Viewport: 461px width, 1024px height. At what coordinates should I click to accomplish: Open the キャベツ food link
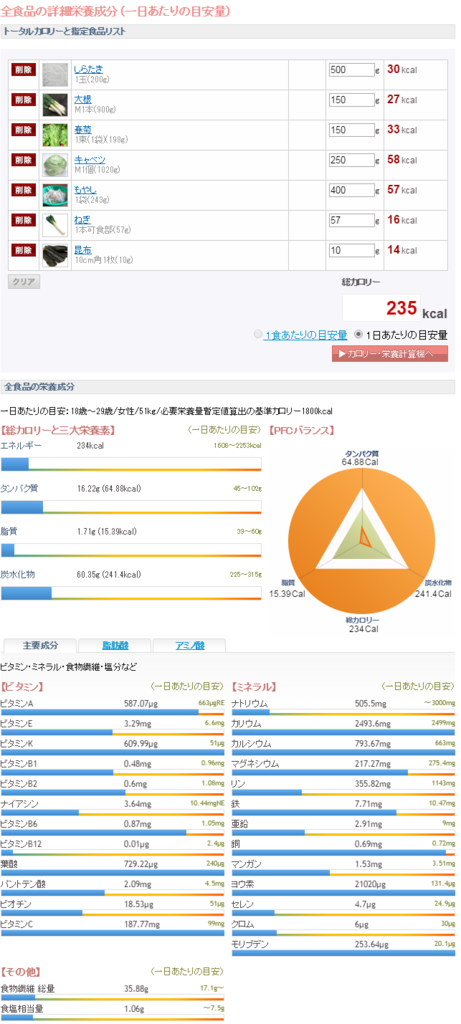click(89, 160)
